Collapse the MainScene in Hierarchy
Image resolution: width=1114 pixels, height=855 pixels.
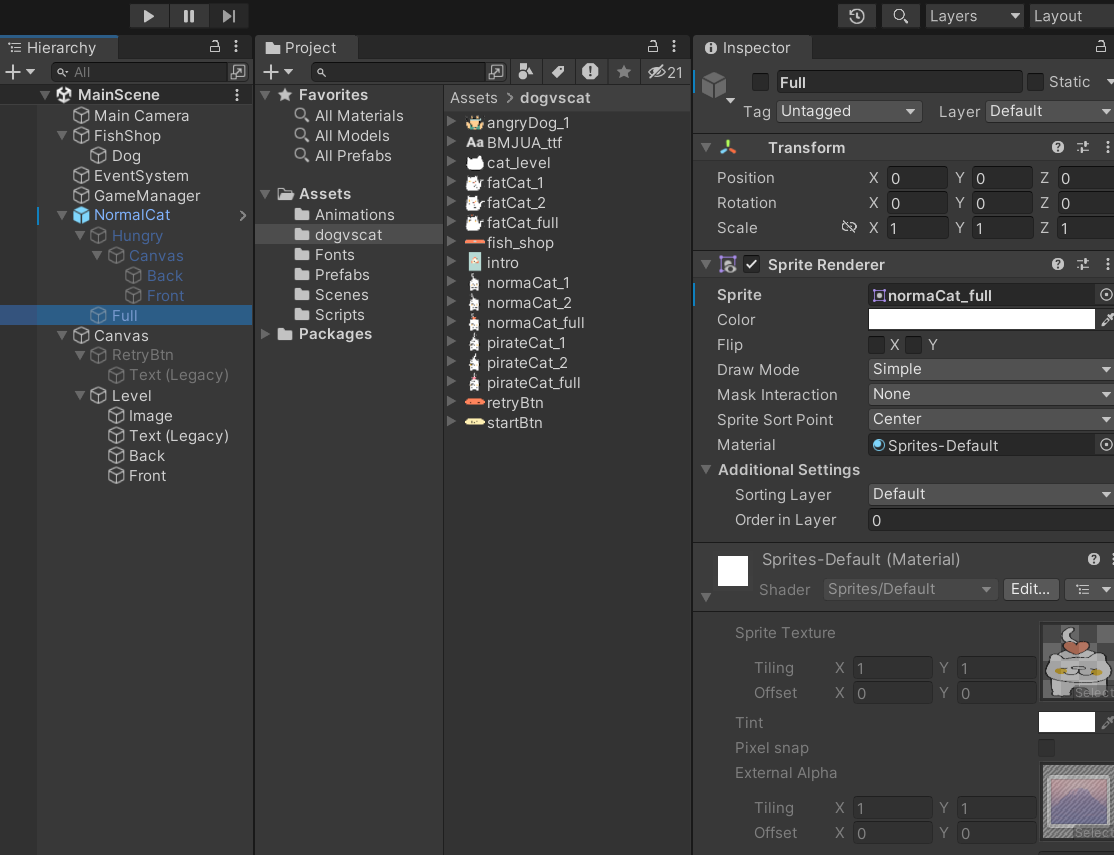tap(45, 95)
